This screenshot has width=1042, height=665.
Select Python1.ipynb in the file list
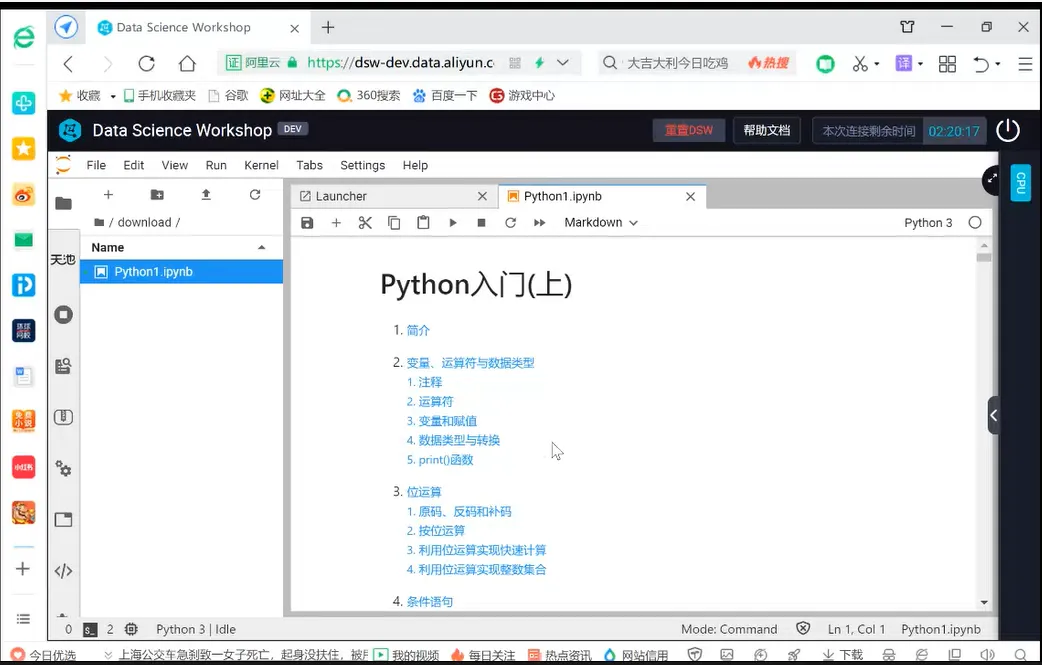point(181,272)
